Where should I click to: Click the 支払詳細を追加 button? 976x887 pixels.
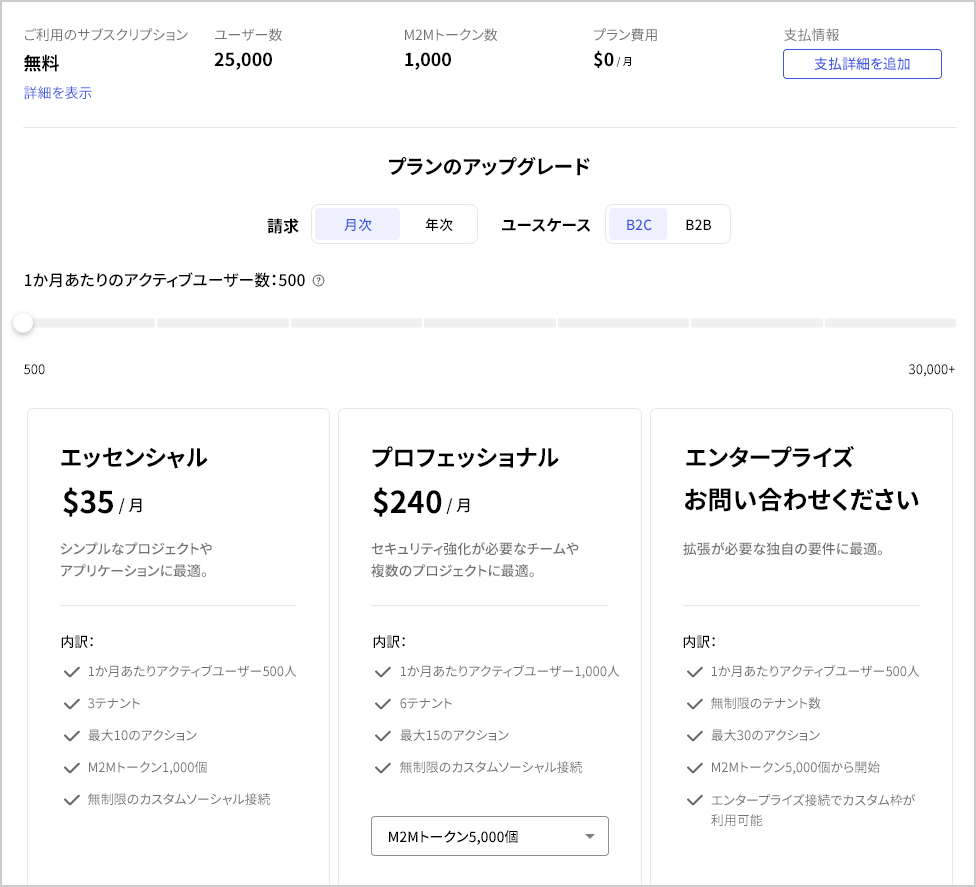click(861, 63)
